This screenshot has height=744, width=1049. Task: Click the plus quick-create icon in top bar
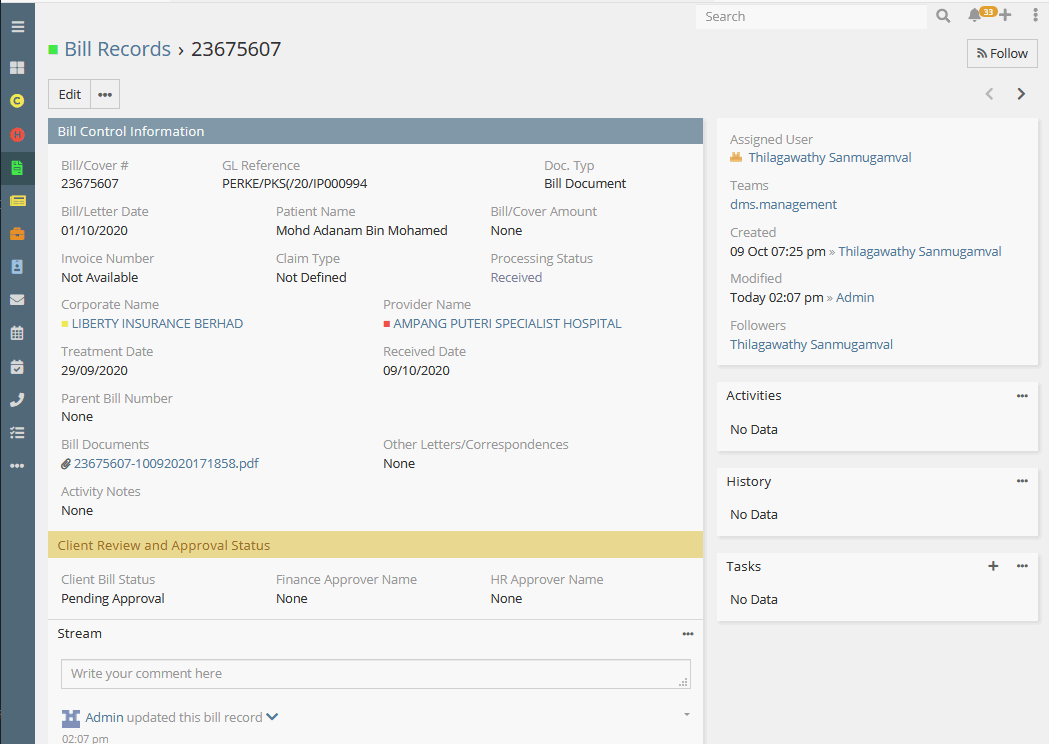click(x=1005, y=16)
